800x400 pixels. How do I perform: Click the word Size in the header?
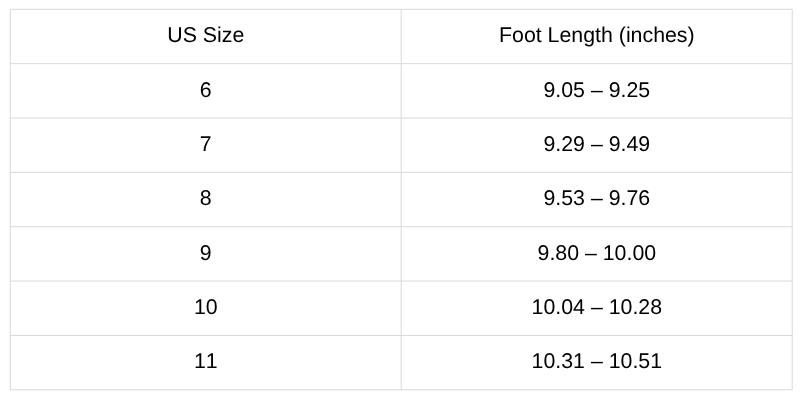(x=223, y=35)
